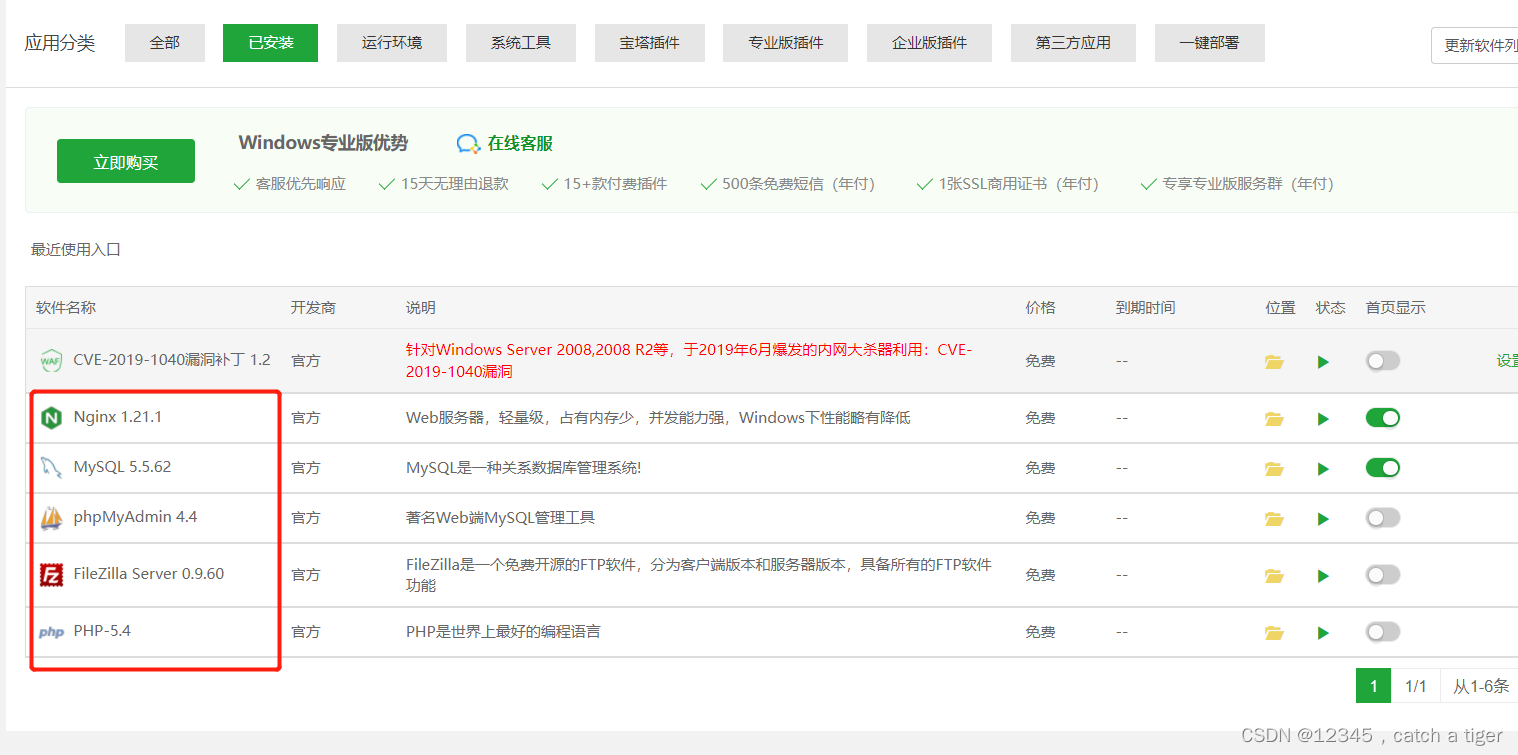Open the MySQL 5.5.62 entry
Viewport: 1518px width, 755px height.
pos(122,467)
